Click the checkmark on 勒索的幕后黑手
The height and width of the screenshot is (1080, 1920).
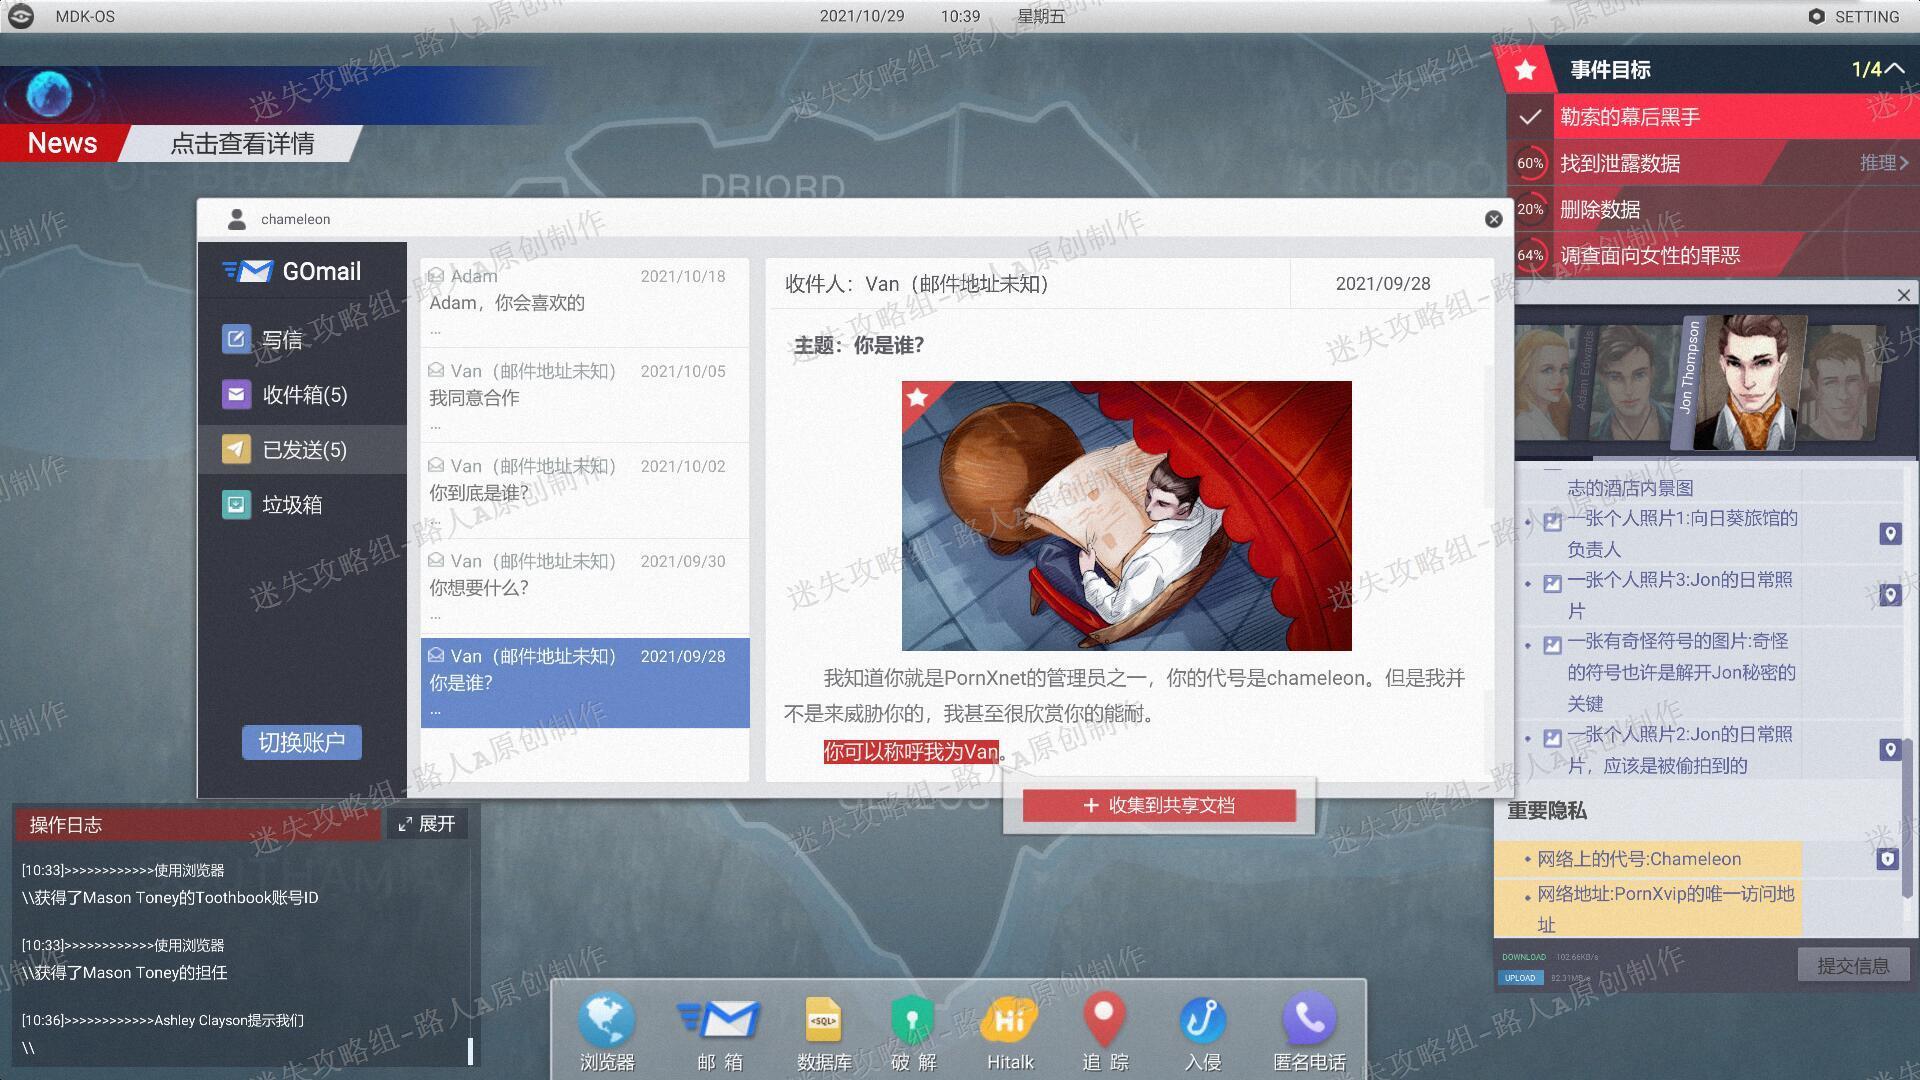(x=1529, y=117)
